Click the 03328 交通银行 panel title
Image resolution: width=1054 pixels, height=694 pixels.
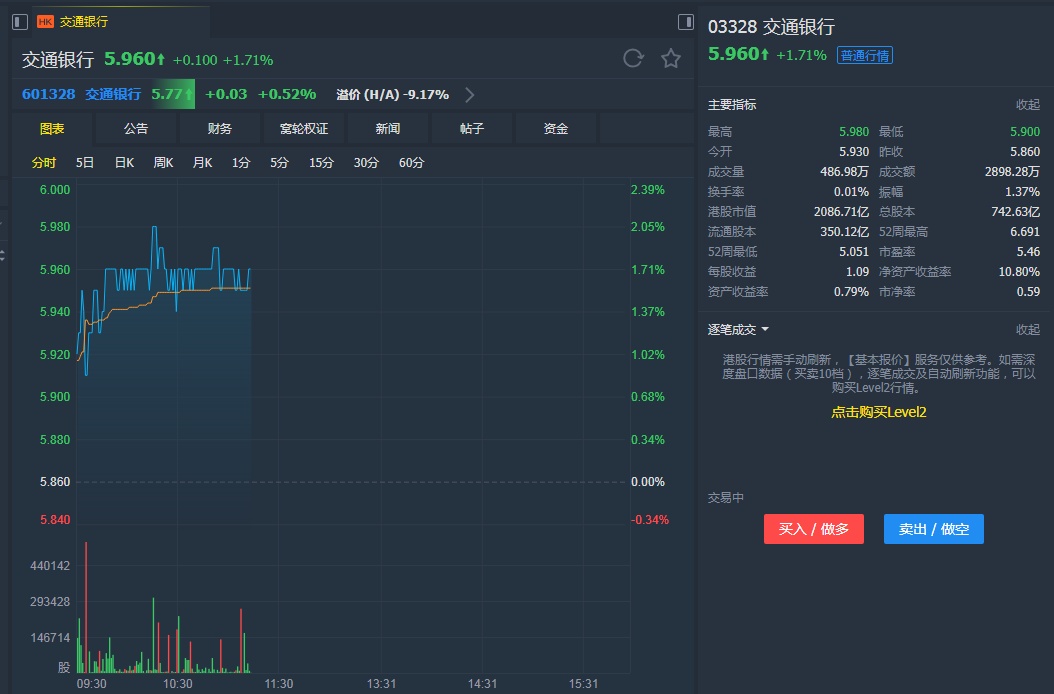click(x=771, y=27)
